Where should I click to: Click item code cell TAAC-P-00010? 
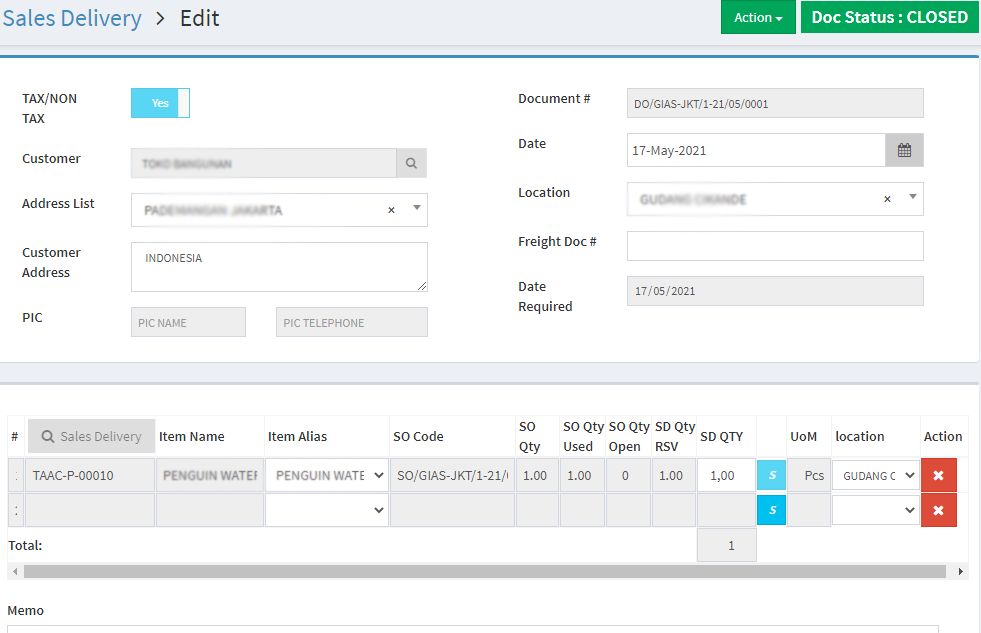point(90,475)
